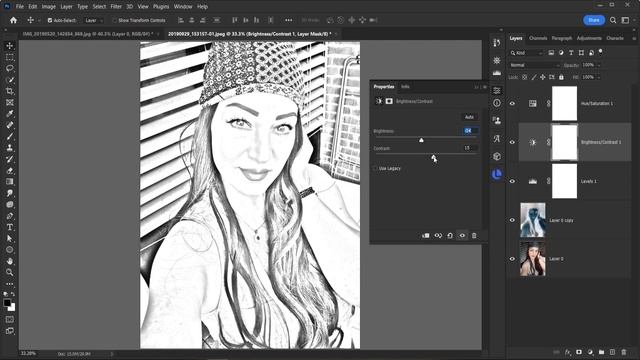Add layer mask icon at Layers bottom
Screen dimensions: 640x360
pyautogui.click(x=579, y=352)
